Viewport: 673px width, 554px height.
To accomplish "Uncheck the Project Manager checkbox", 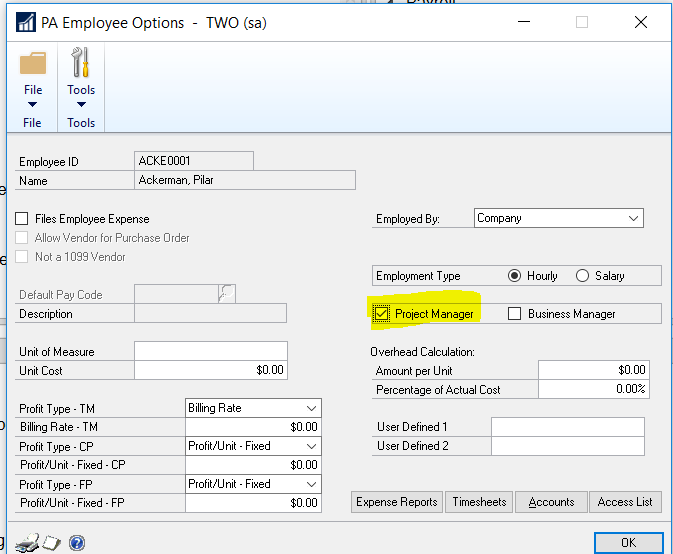I will pyautogui.click(x=382, y=314).
